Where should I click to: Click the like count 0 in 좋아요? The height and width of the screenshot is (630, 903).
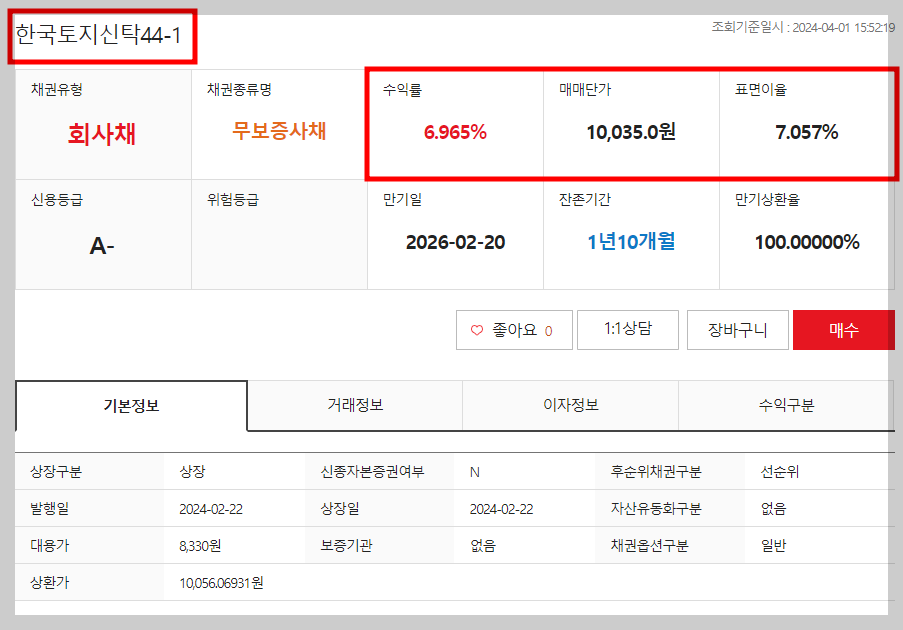pyautogui.click(x=548, y=331)
